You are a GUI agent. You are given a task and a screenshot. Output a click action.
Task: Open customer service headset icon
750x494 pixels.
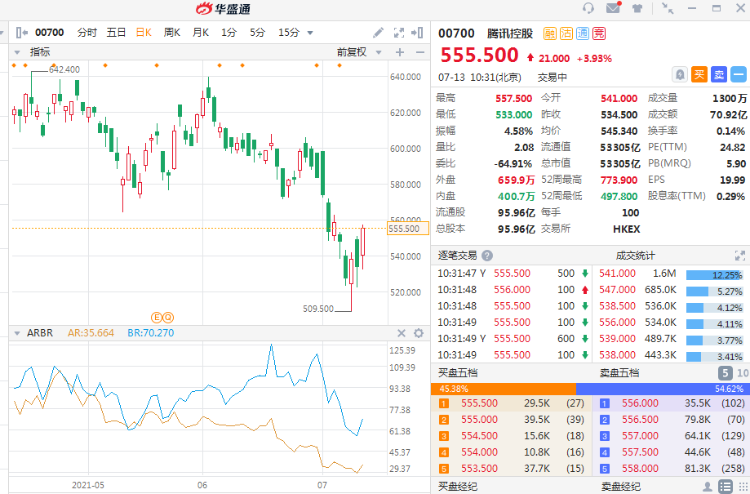(588, 8)
